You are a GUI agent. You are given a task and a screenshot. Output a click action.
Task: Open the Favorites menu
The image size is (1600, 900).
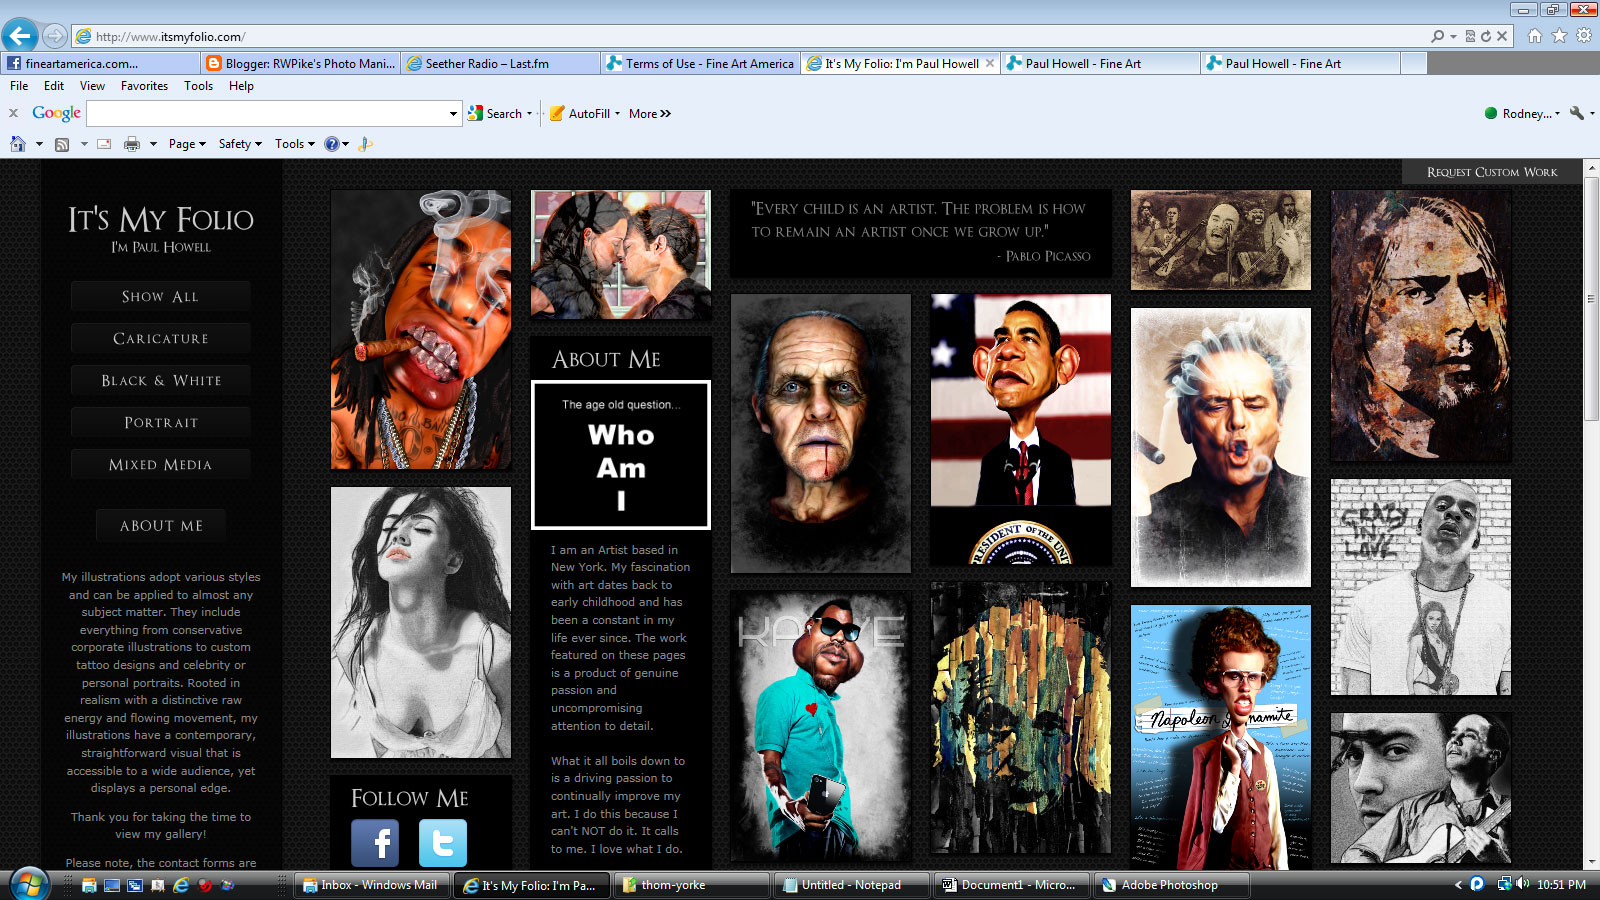click(144, 86)
